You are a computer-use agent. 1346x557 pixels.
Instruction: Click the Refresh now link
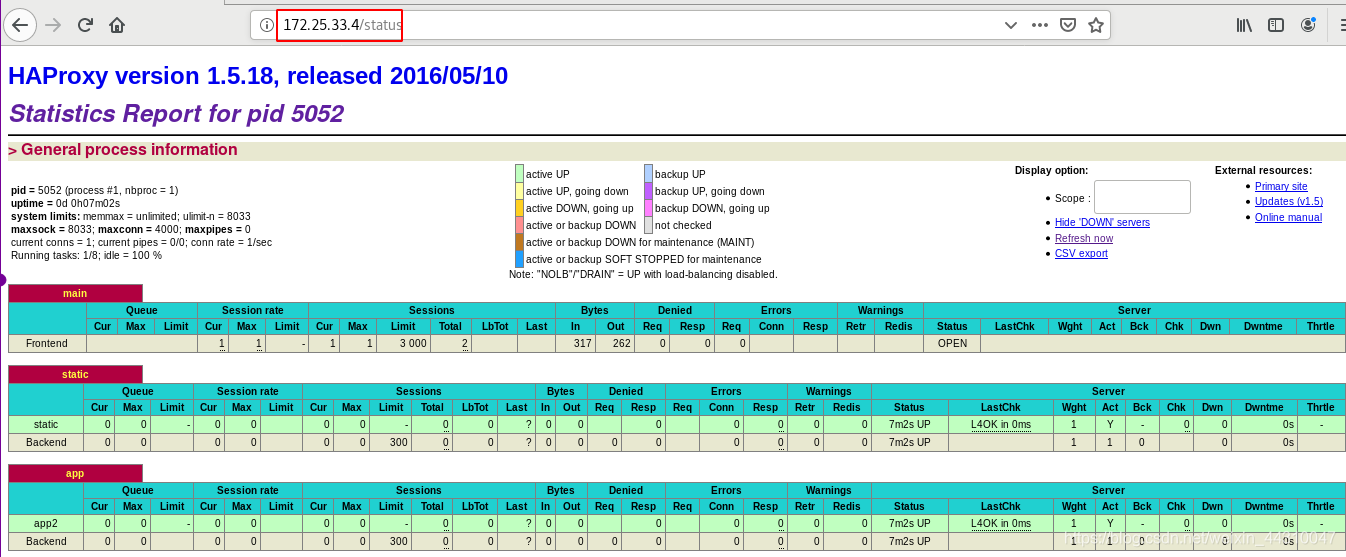click(1084, 238)
